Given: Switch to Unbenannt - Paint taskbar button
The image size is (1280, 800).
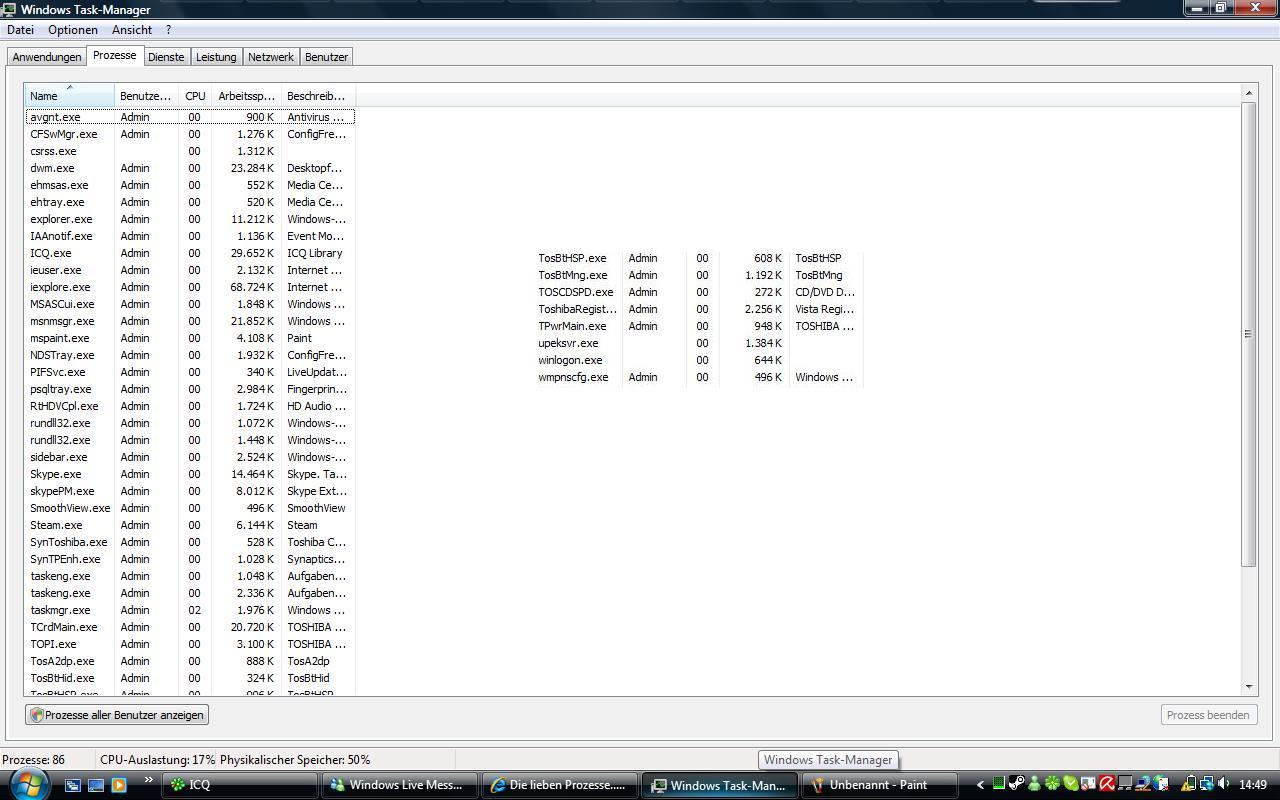Looking at the screenshot, I should coord(880,785).
